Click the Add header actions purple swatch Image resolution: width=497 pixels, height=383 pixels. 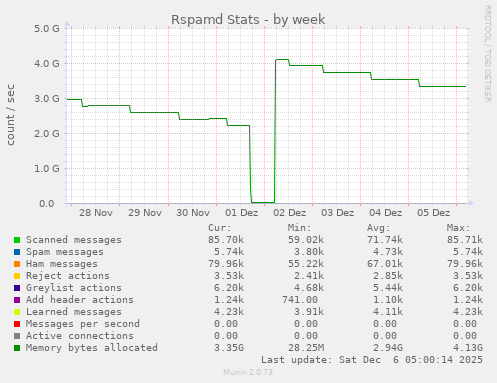[17, 300]
